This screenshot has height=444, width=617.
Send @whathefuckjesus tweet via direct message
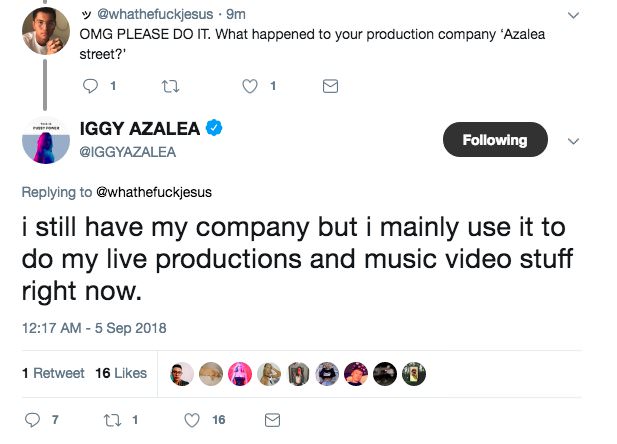(x=330, y=87)
